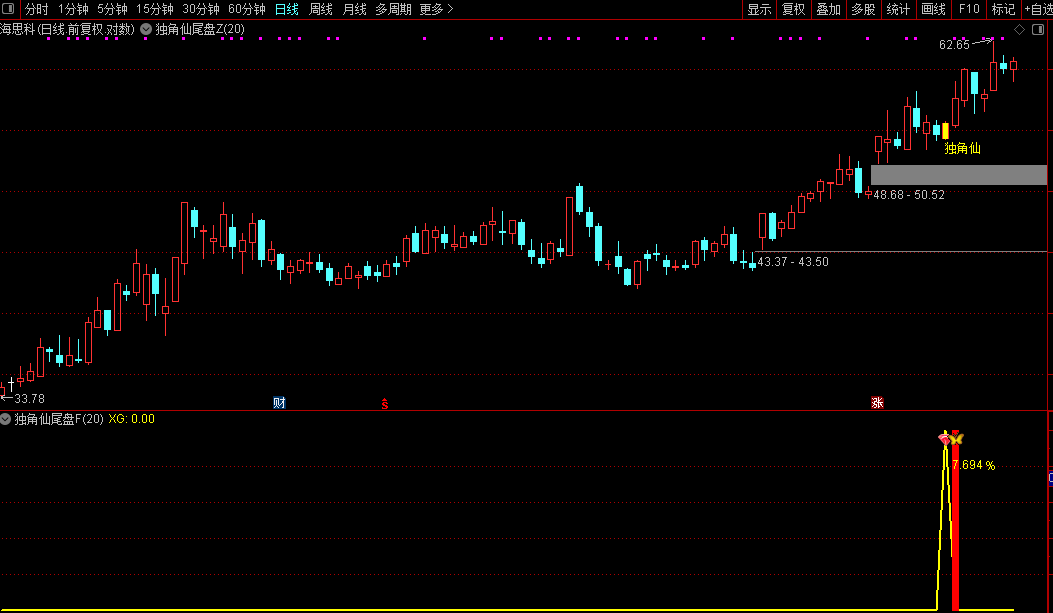1053x613 pixels.
Task: Open the 统计 statistics tool
Action: [899, 9]
